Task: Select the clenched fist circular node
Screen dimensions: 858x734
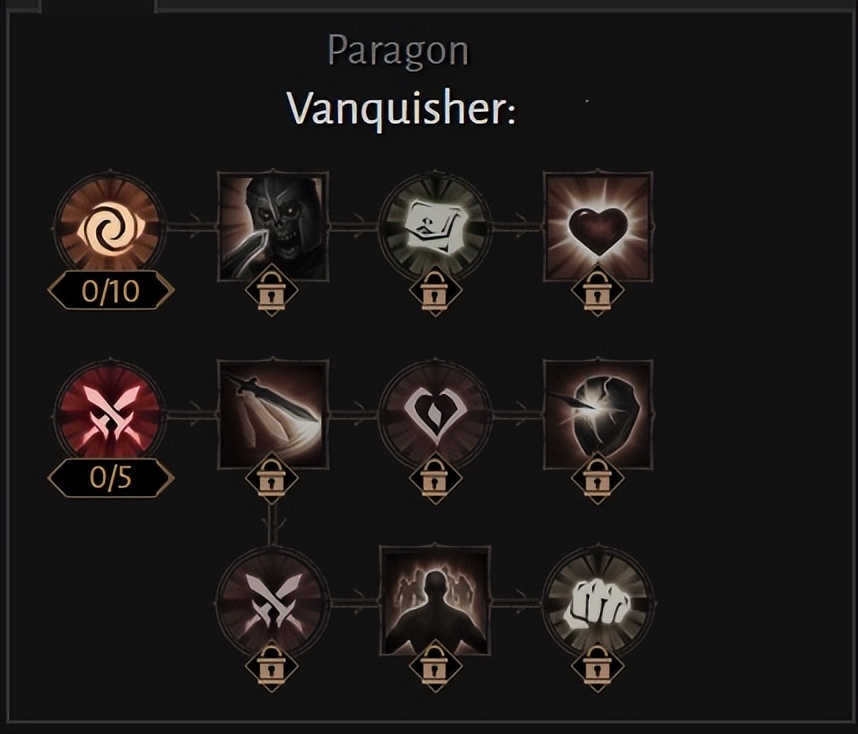Action: [598, 601]
